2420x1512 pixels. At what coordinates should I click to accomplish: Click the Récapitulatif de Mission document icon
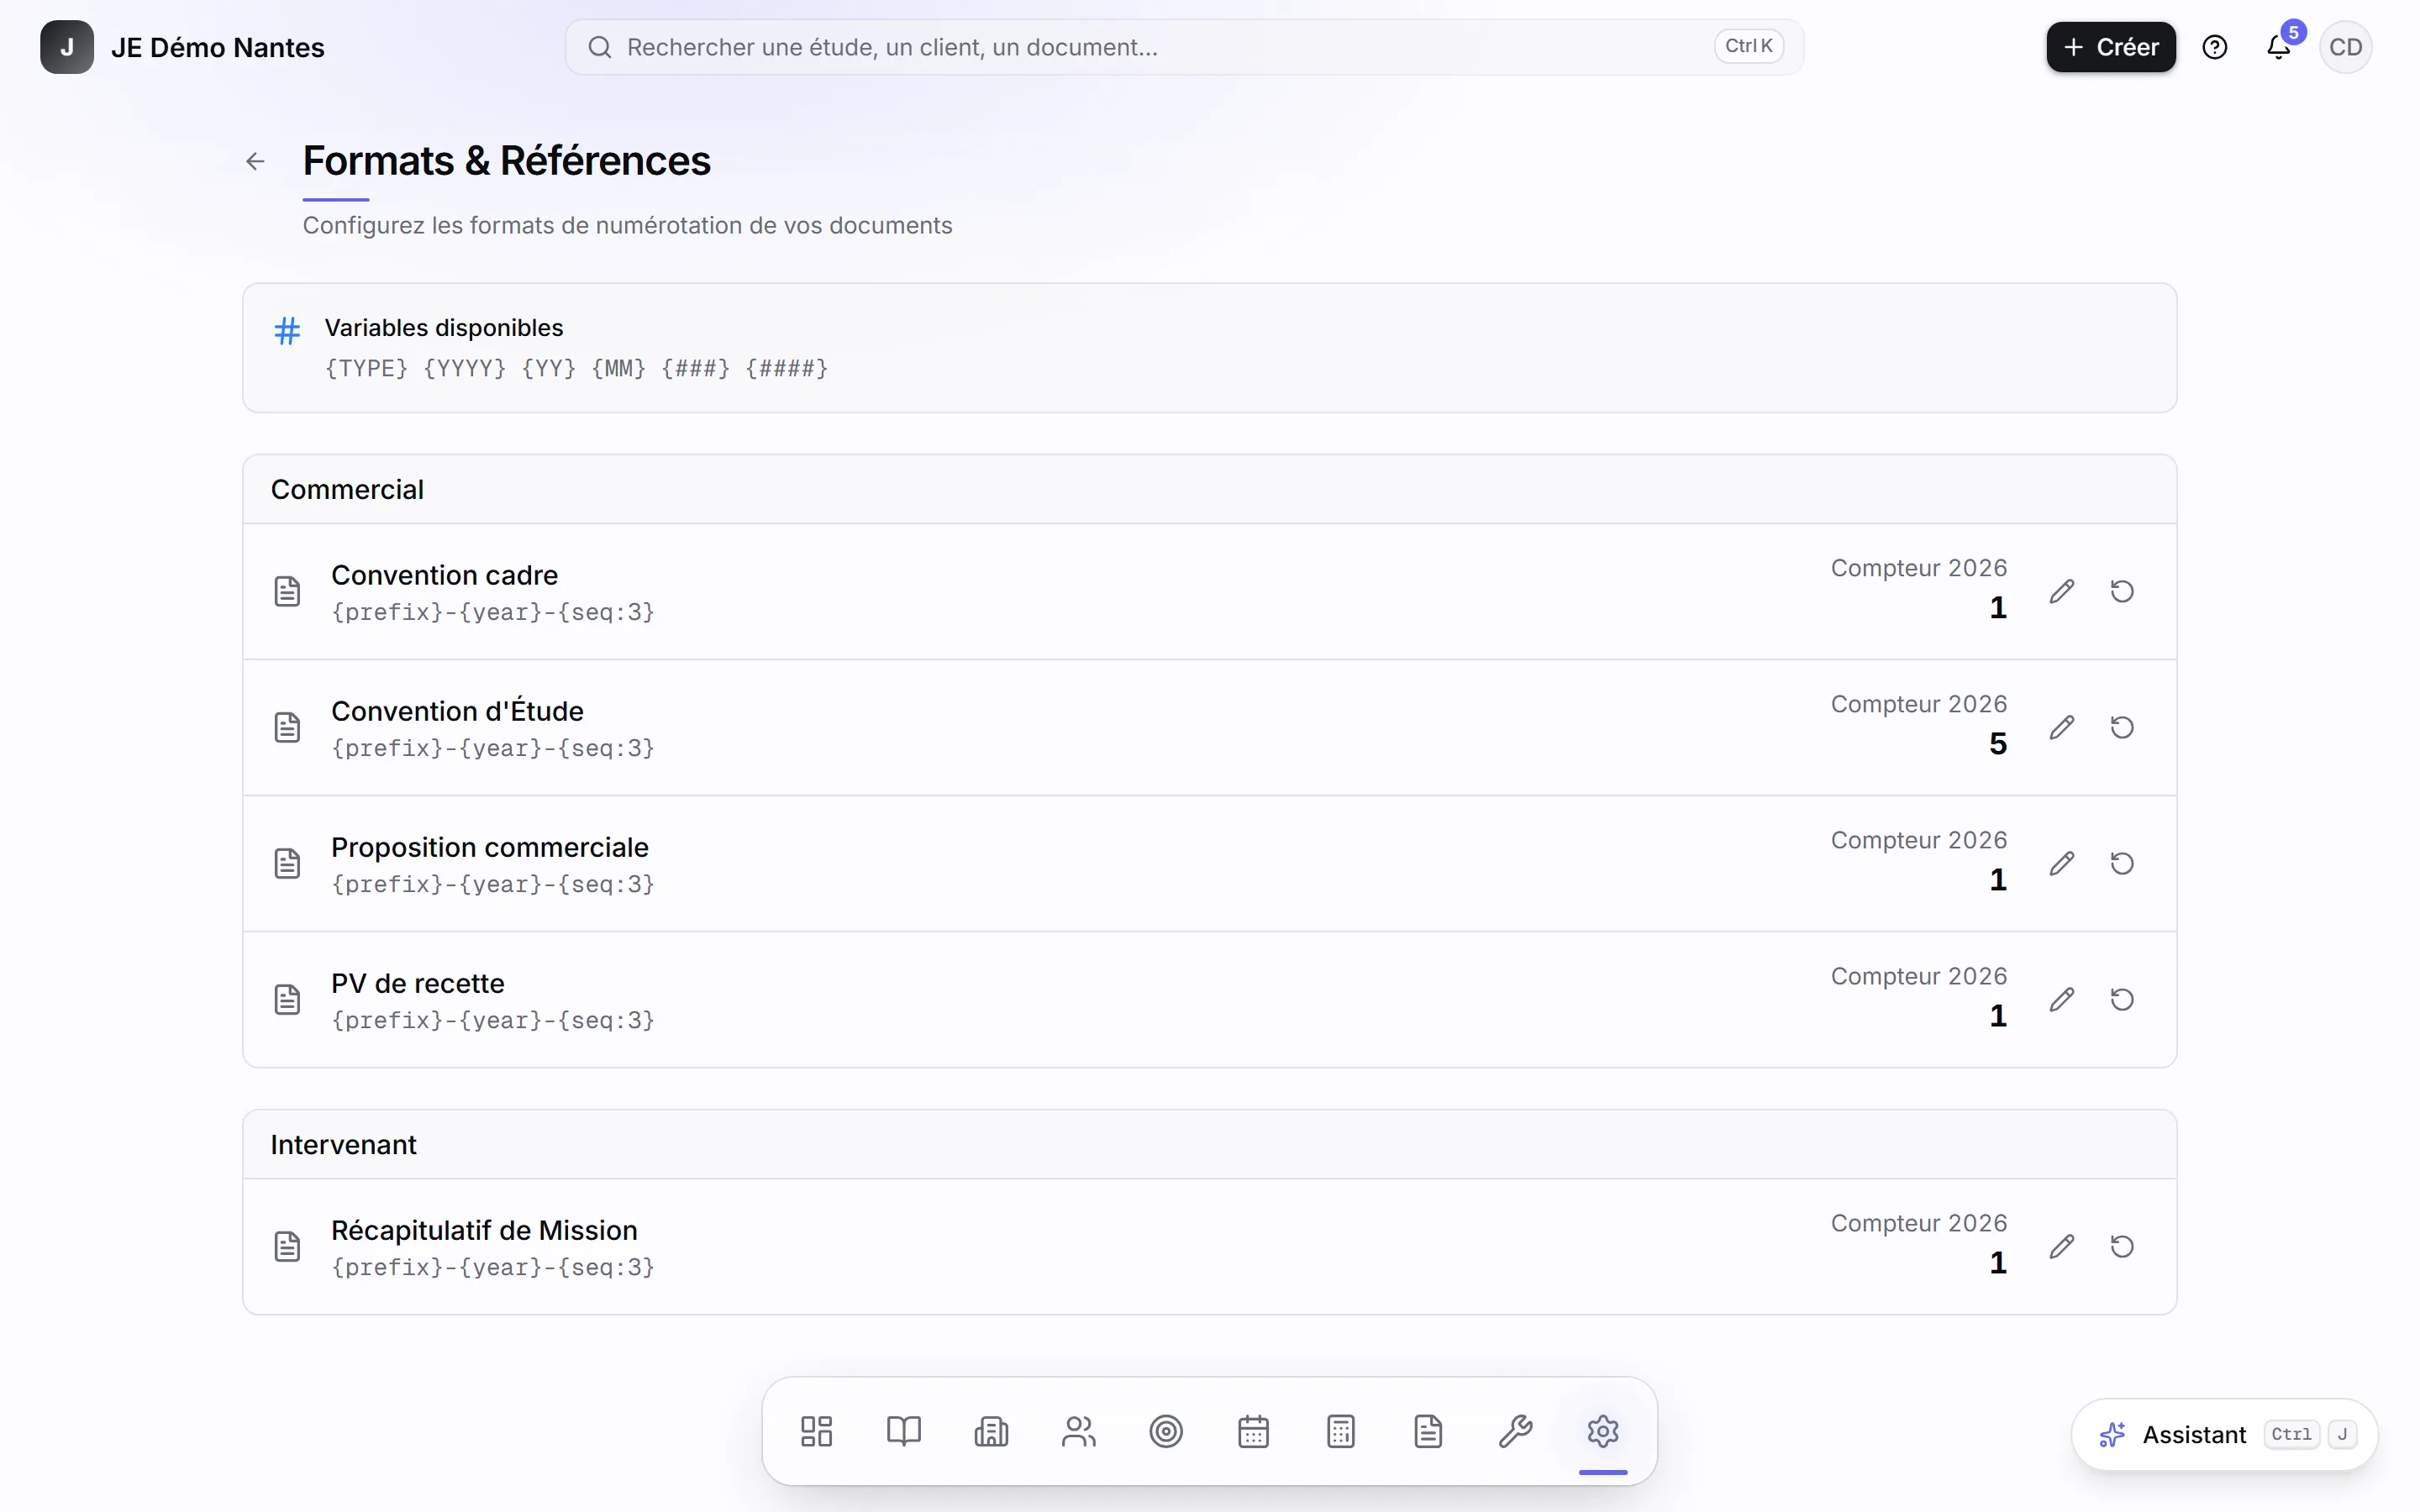pyautogui.click(x=287, y=1246)
